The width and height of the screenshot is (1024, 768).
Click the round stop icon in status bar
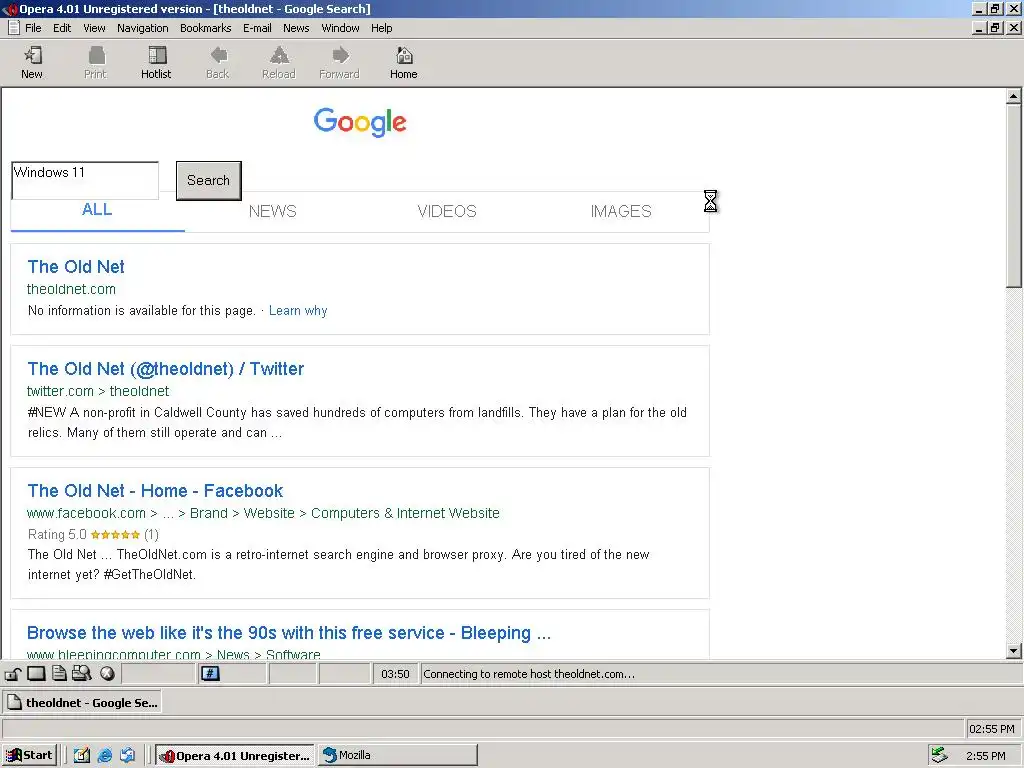[x=107, y=673]
